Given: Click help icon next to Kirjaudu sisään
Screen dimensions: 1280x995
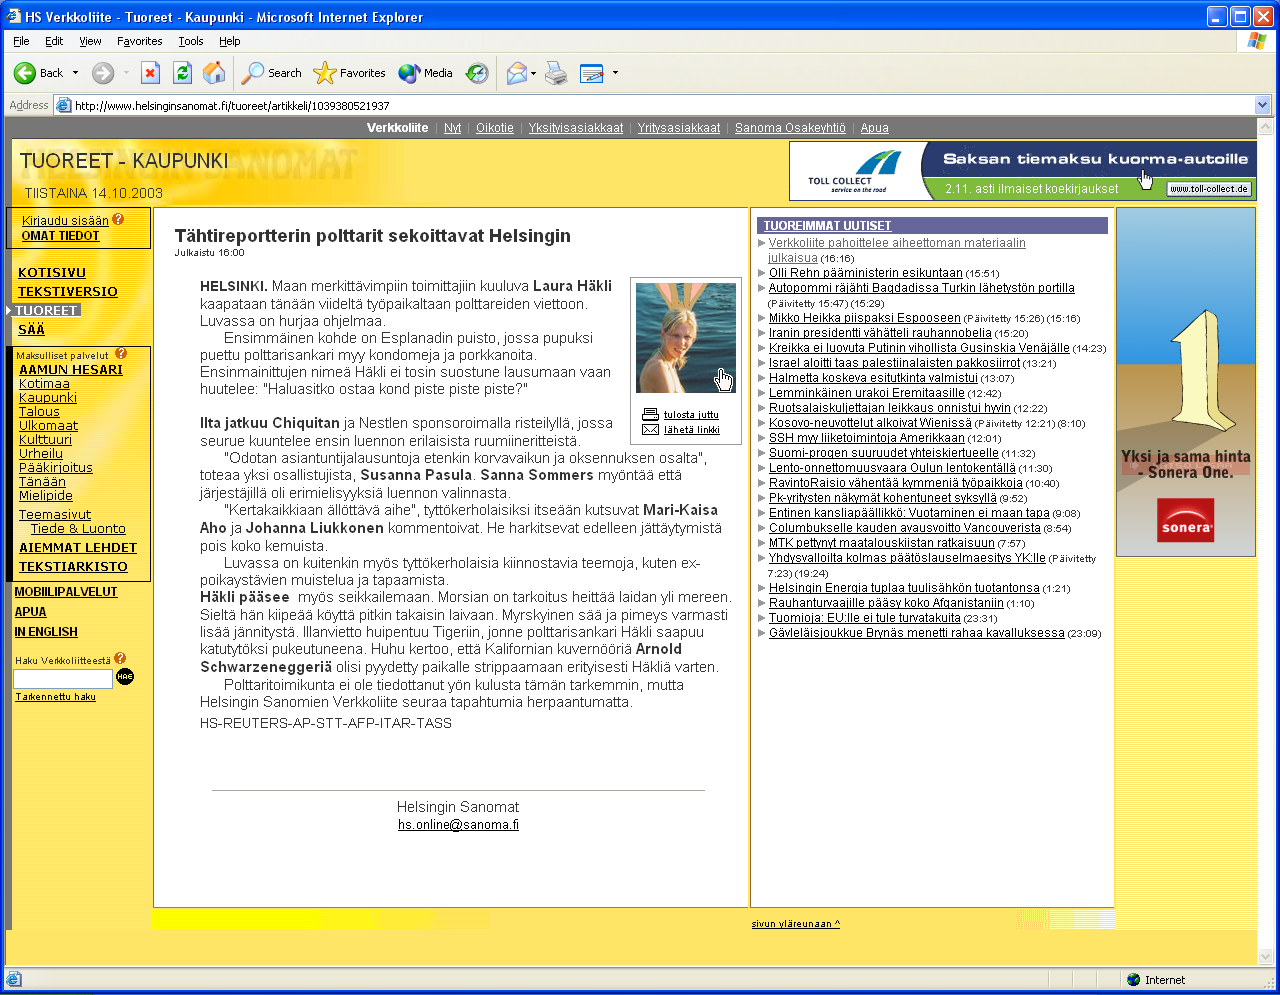Looking at the screenshot, I should (x=118, y=219).
